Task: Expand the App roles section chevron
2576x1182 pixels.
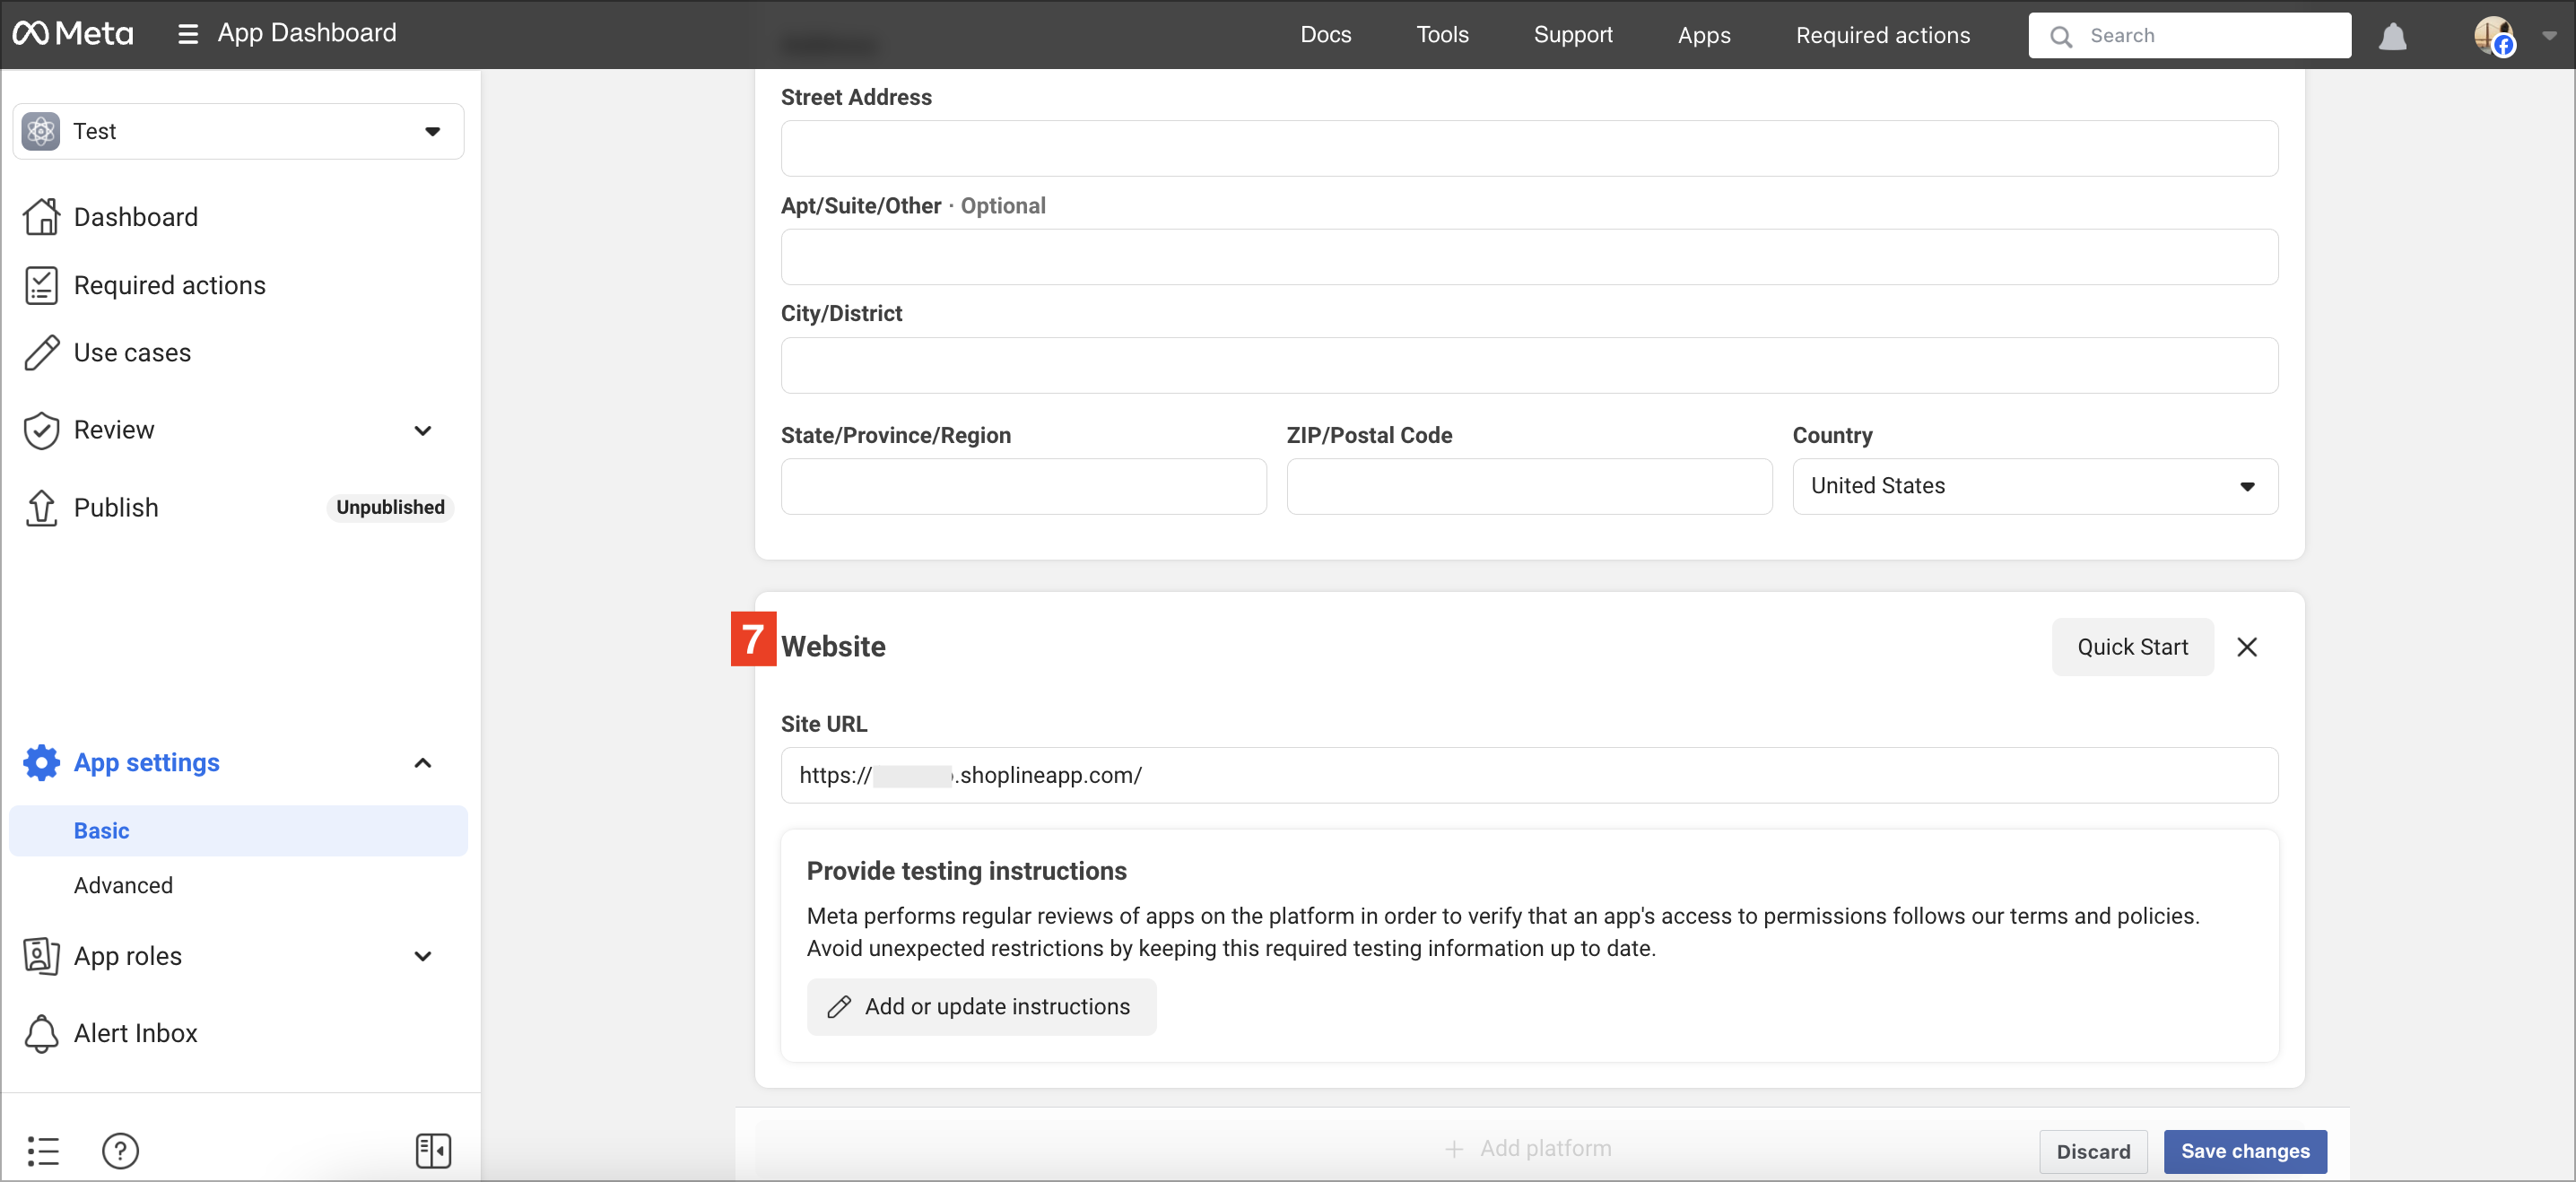Action: pyautogui.click(x=423, y=957)
